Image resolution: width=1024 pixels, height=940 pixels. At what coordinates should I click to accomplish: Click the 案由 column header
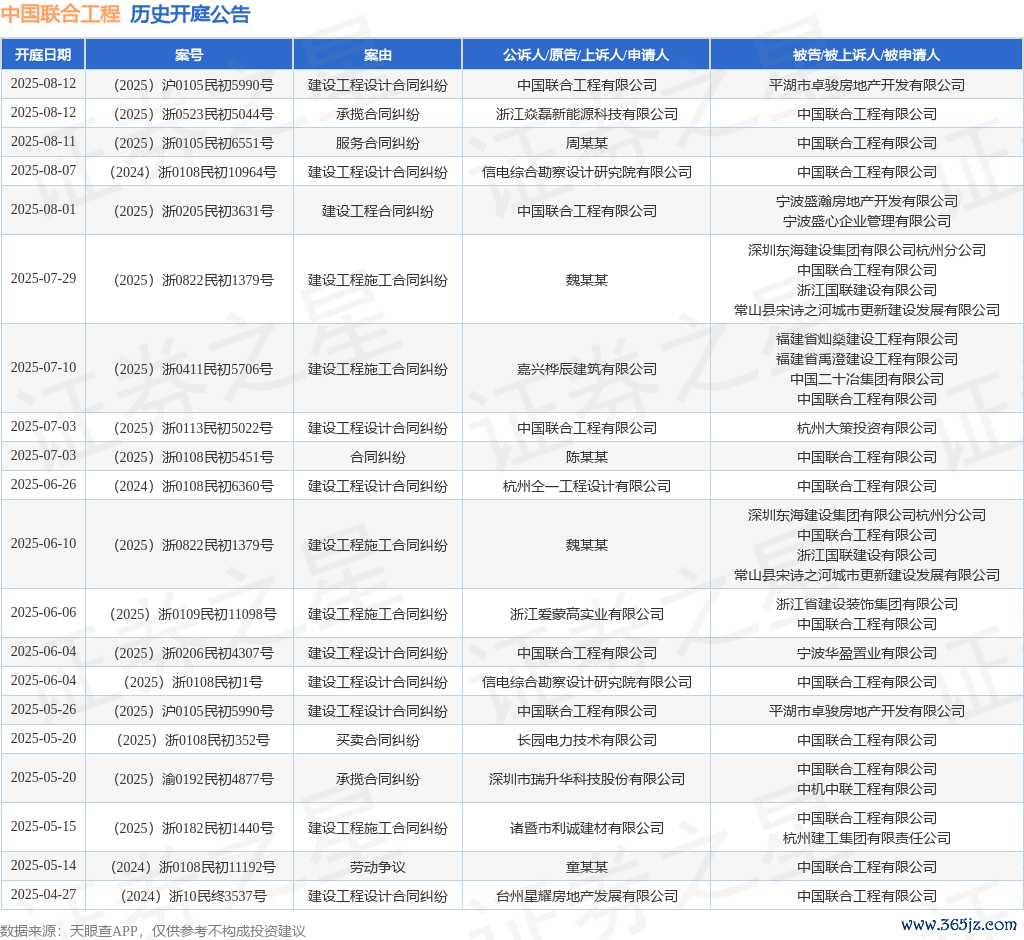tap(377, 55)
